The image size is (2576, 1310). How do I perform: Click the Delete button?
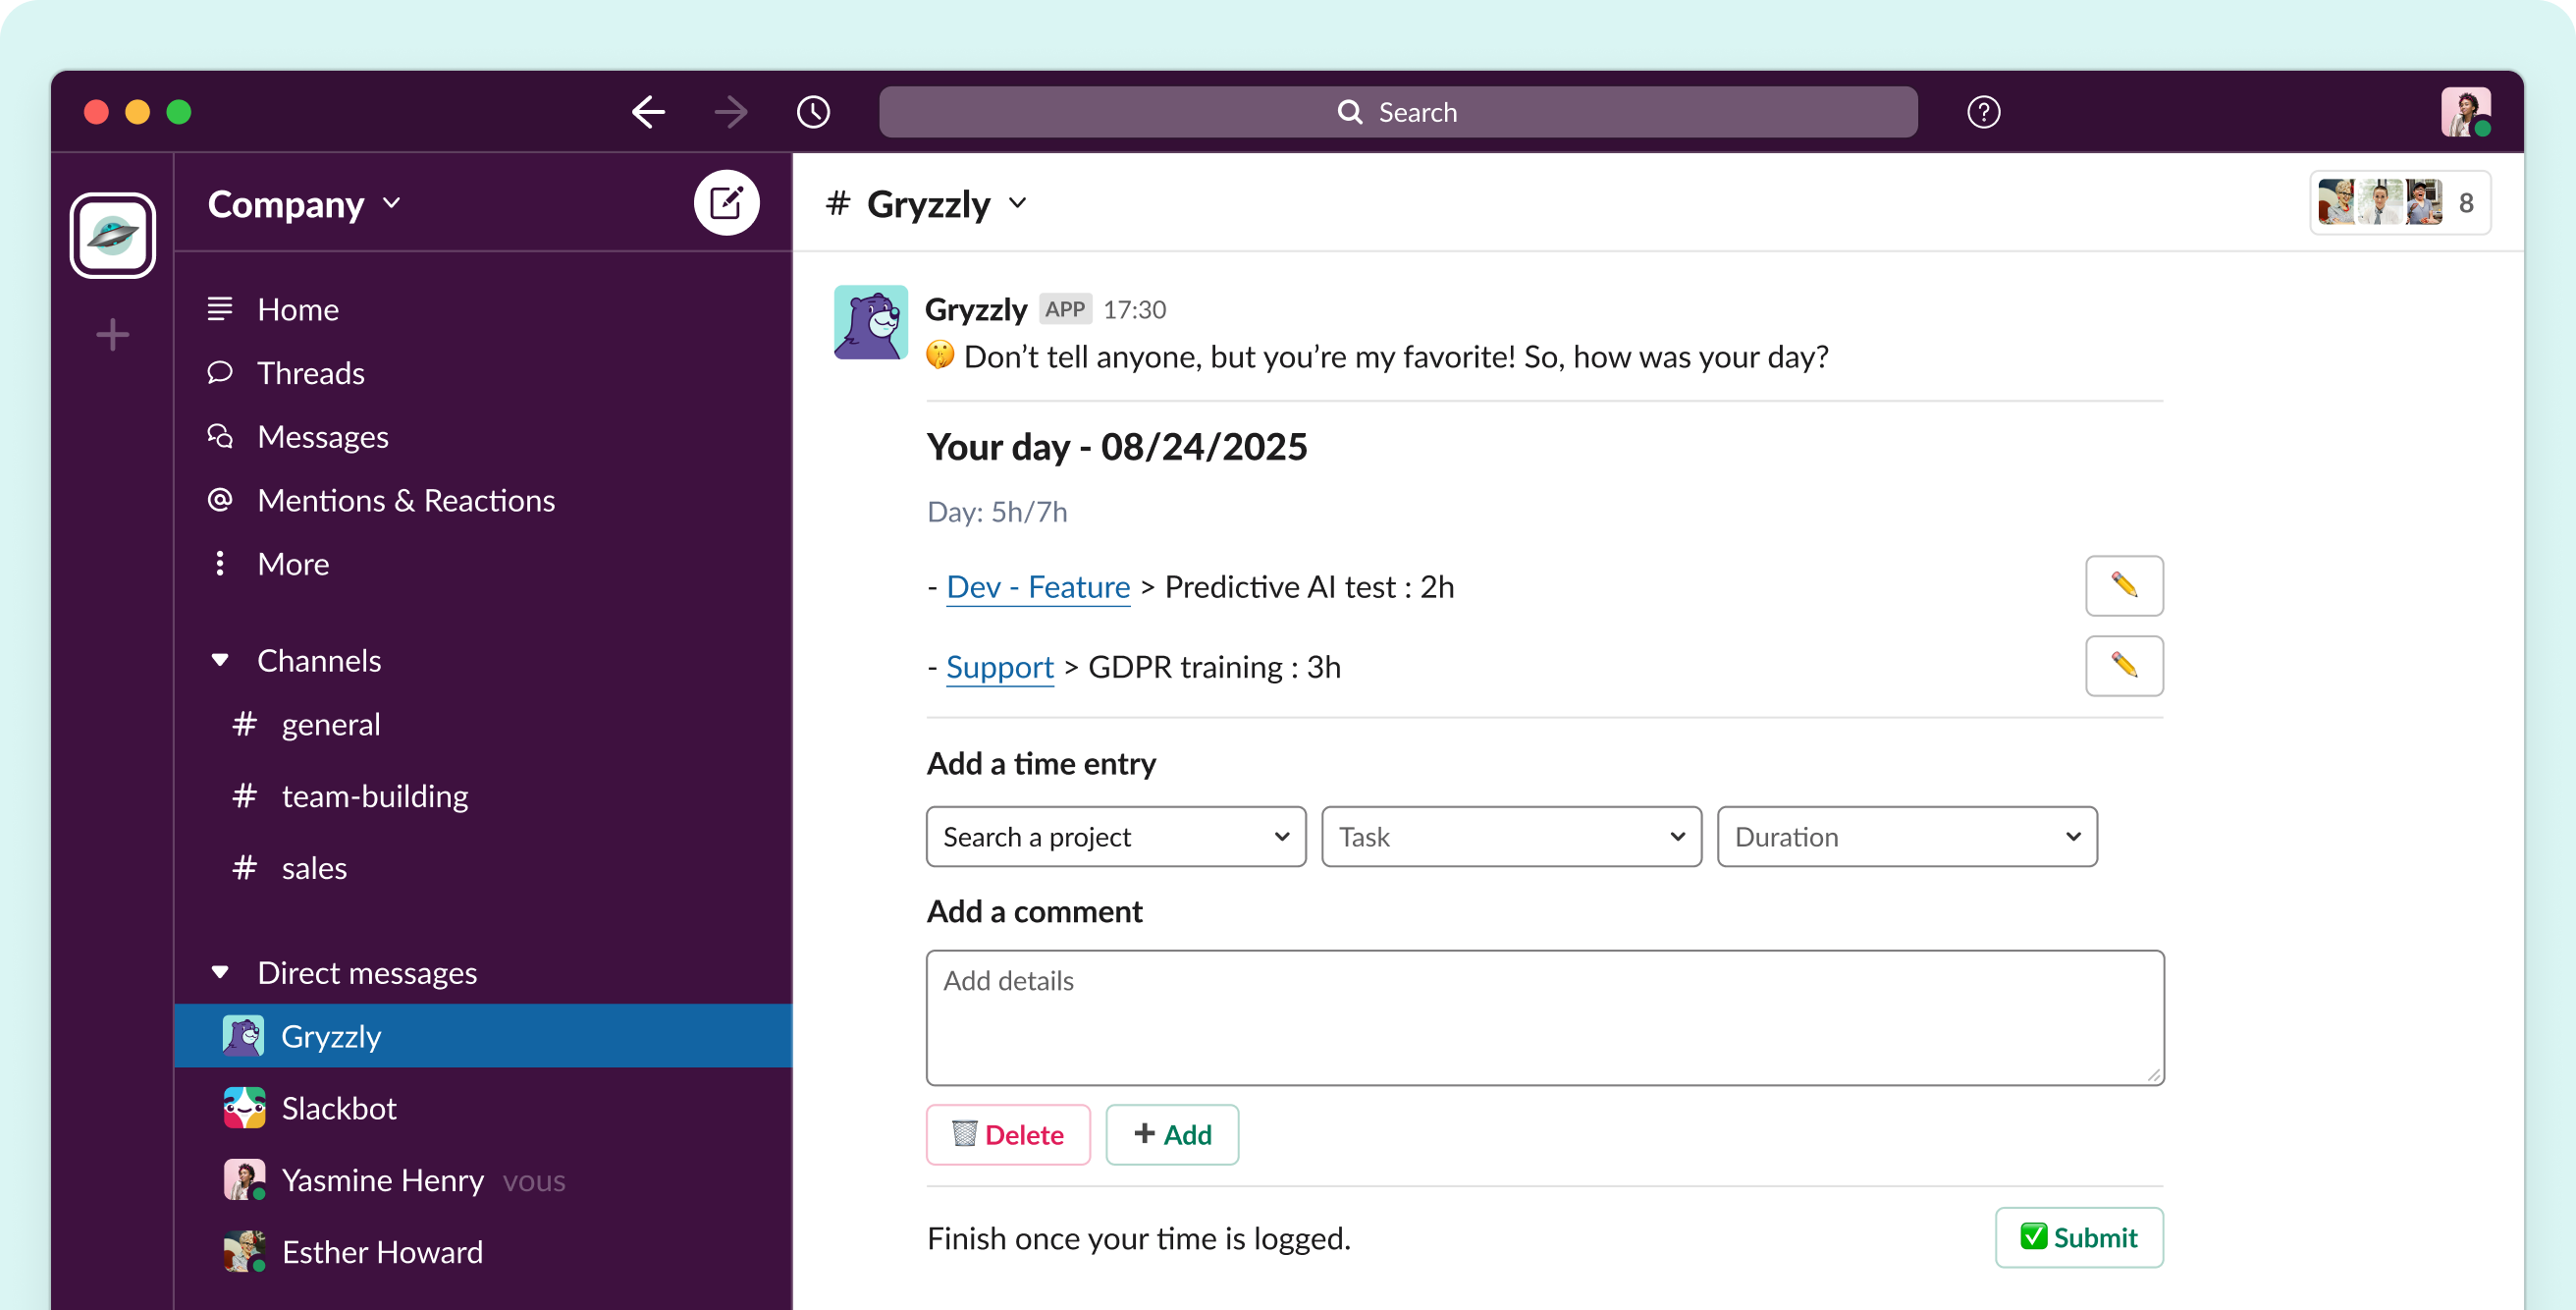pyautogui.click(x=1008, y=1135)
